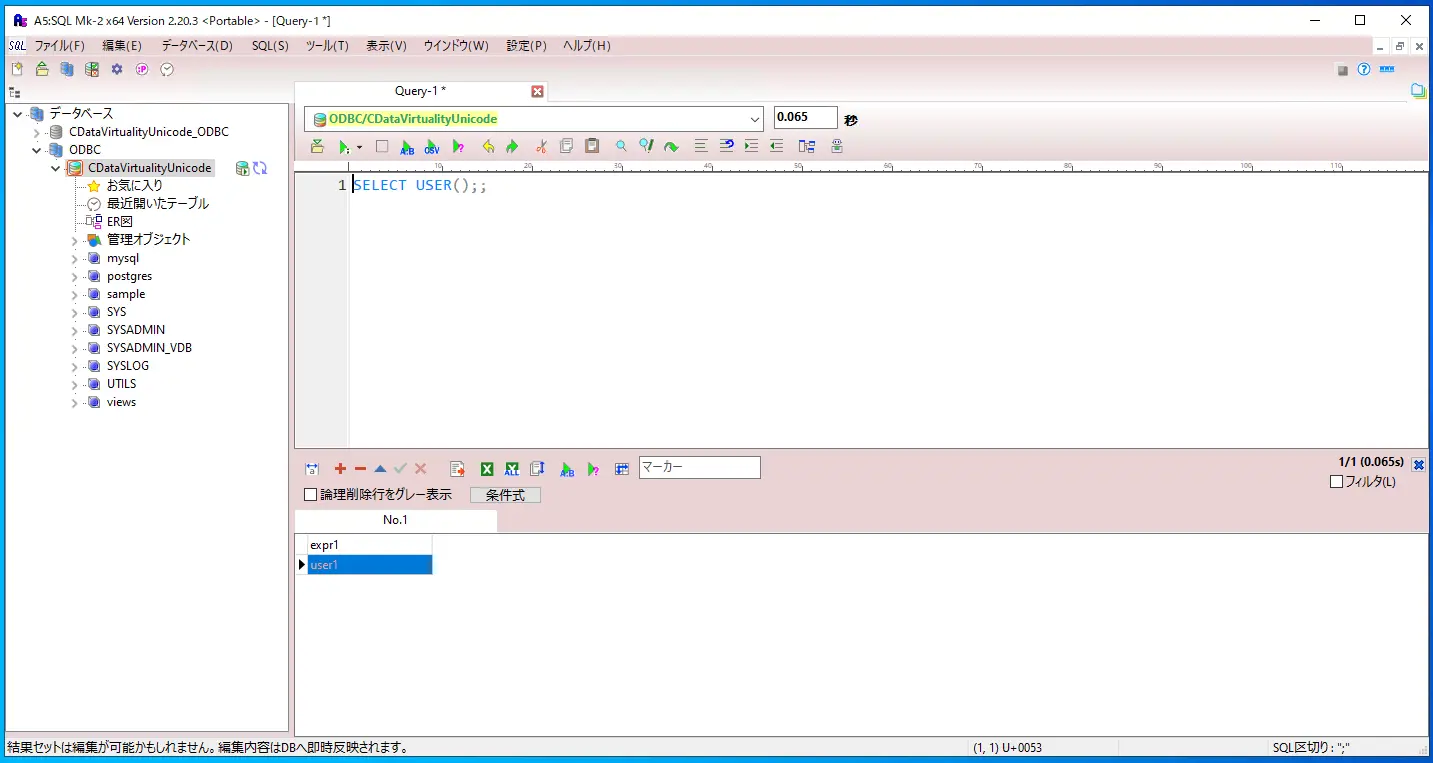Click the SQL format lines icon

[x=701, y=147]
